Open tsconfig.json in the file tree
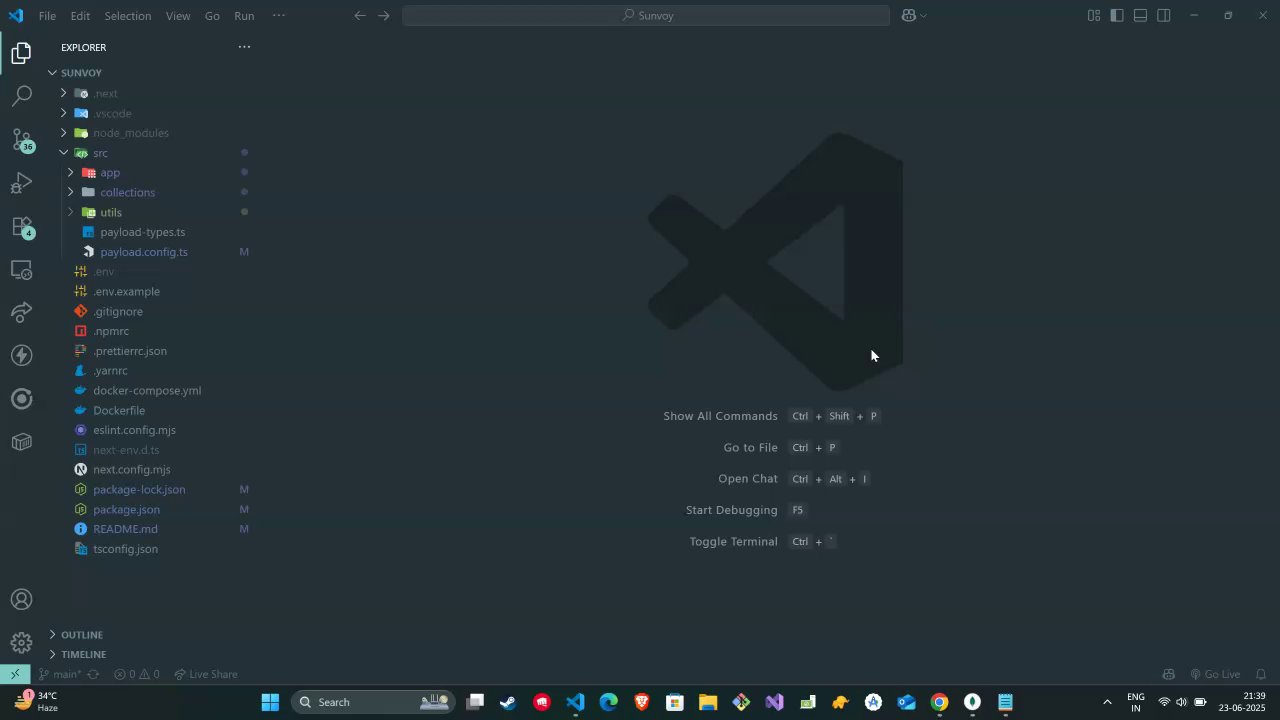Image resolution: width=1280 pixels, height=720 pixels. tap(125, 549)
